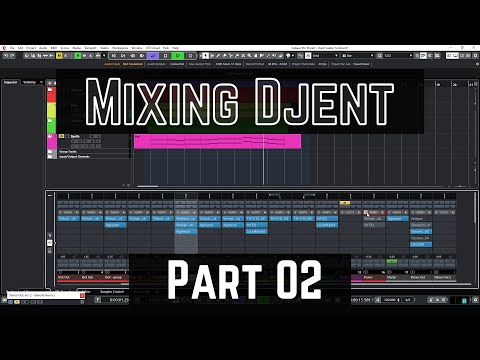This screenshot has height=360, width=480.
Task: Select the Mute X tool
Action: (243, 56)
